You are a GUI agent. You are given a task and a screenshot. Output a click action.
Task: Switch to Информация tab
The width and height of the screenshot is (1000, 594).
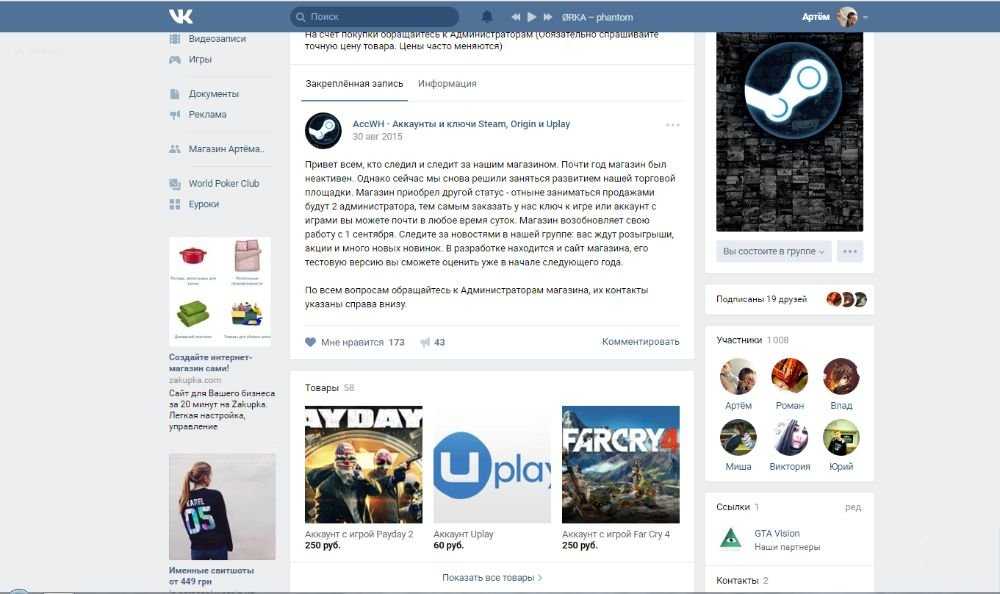coord(447,84)
